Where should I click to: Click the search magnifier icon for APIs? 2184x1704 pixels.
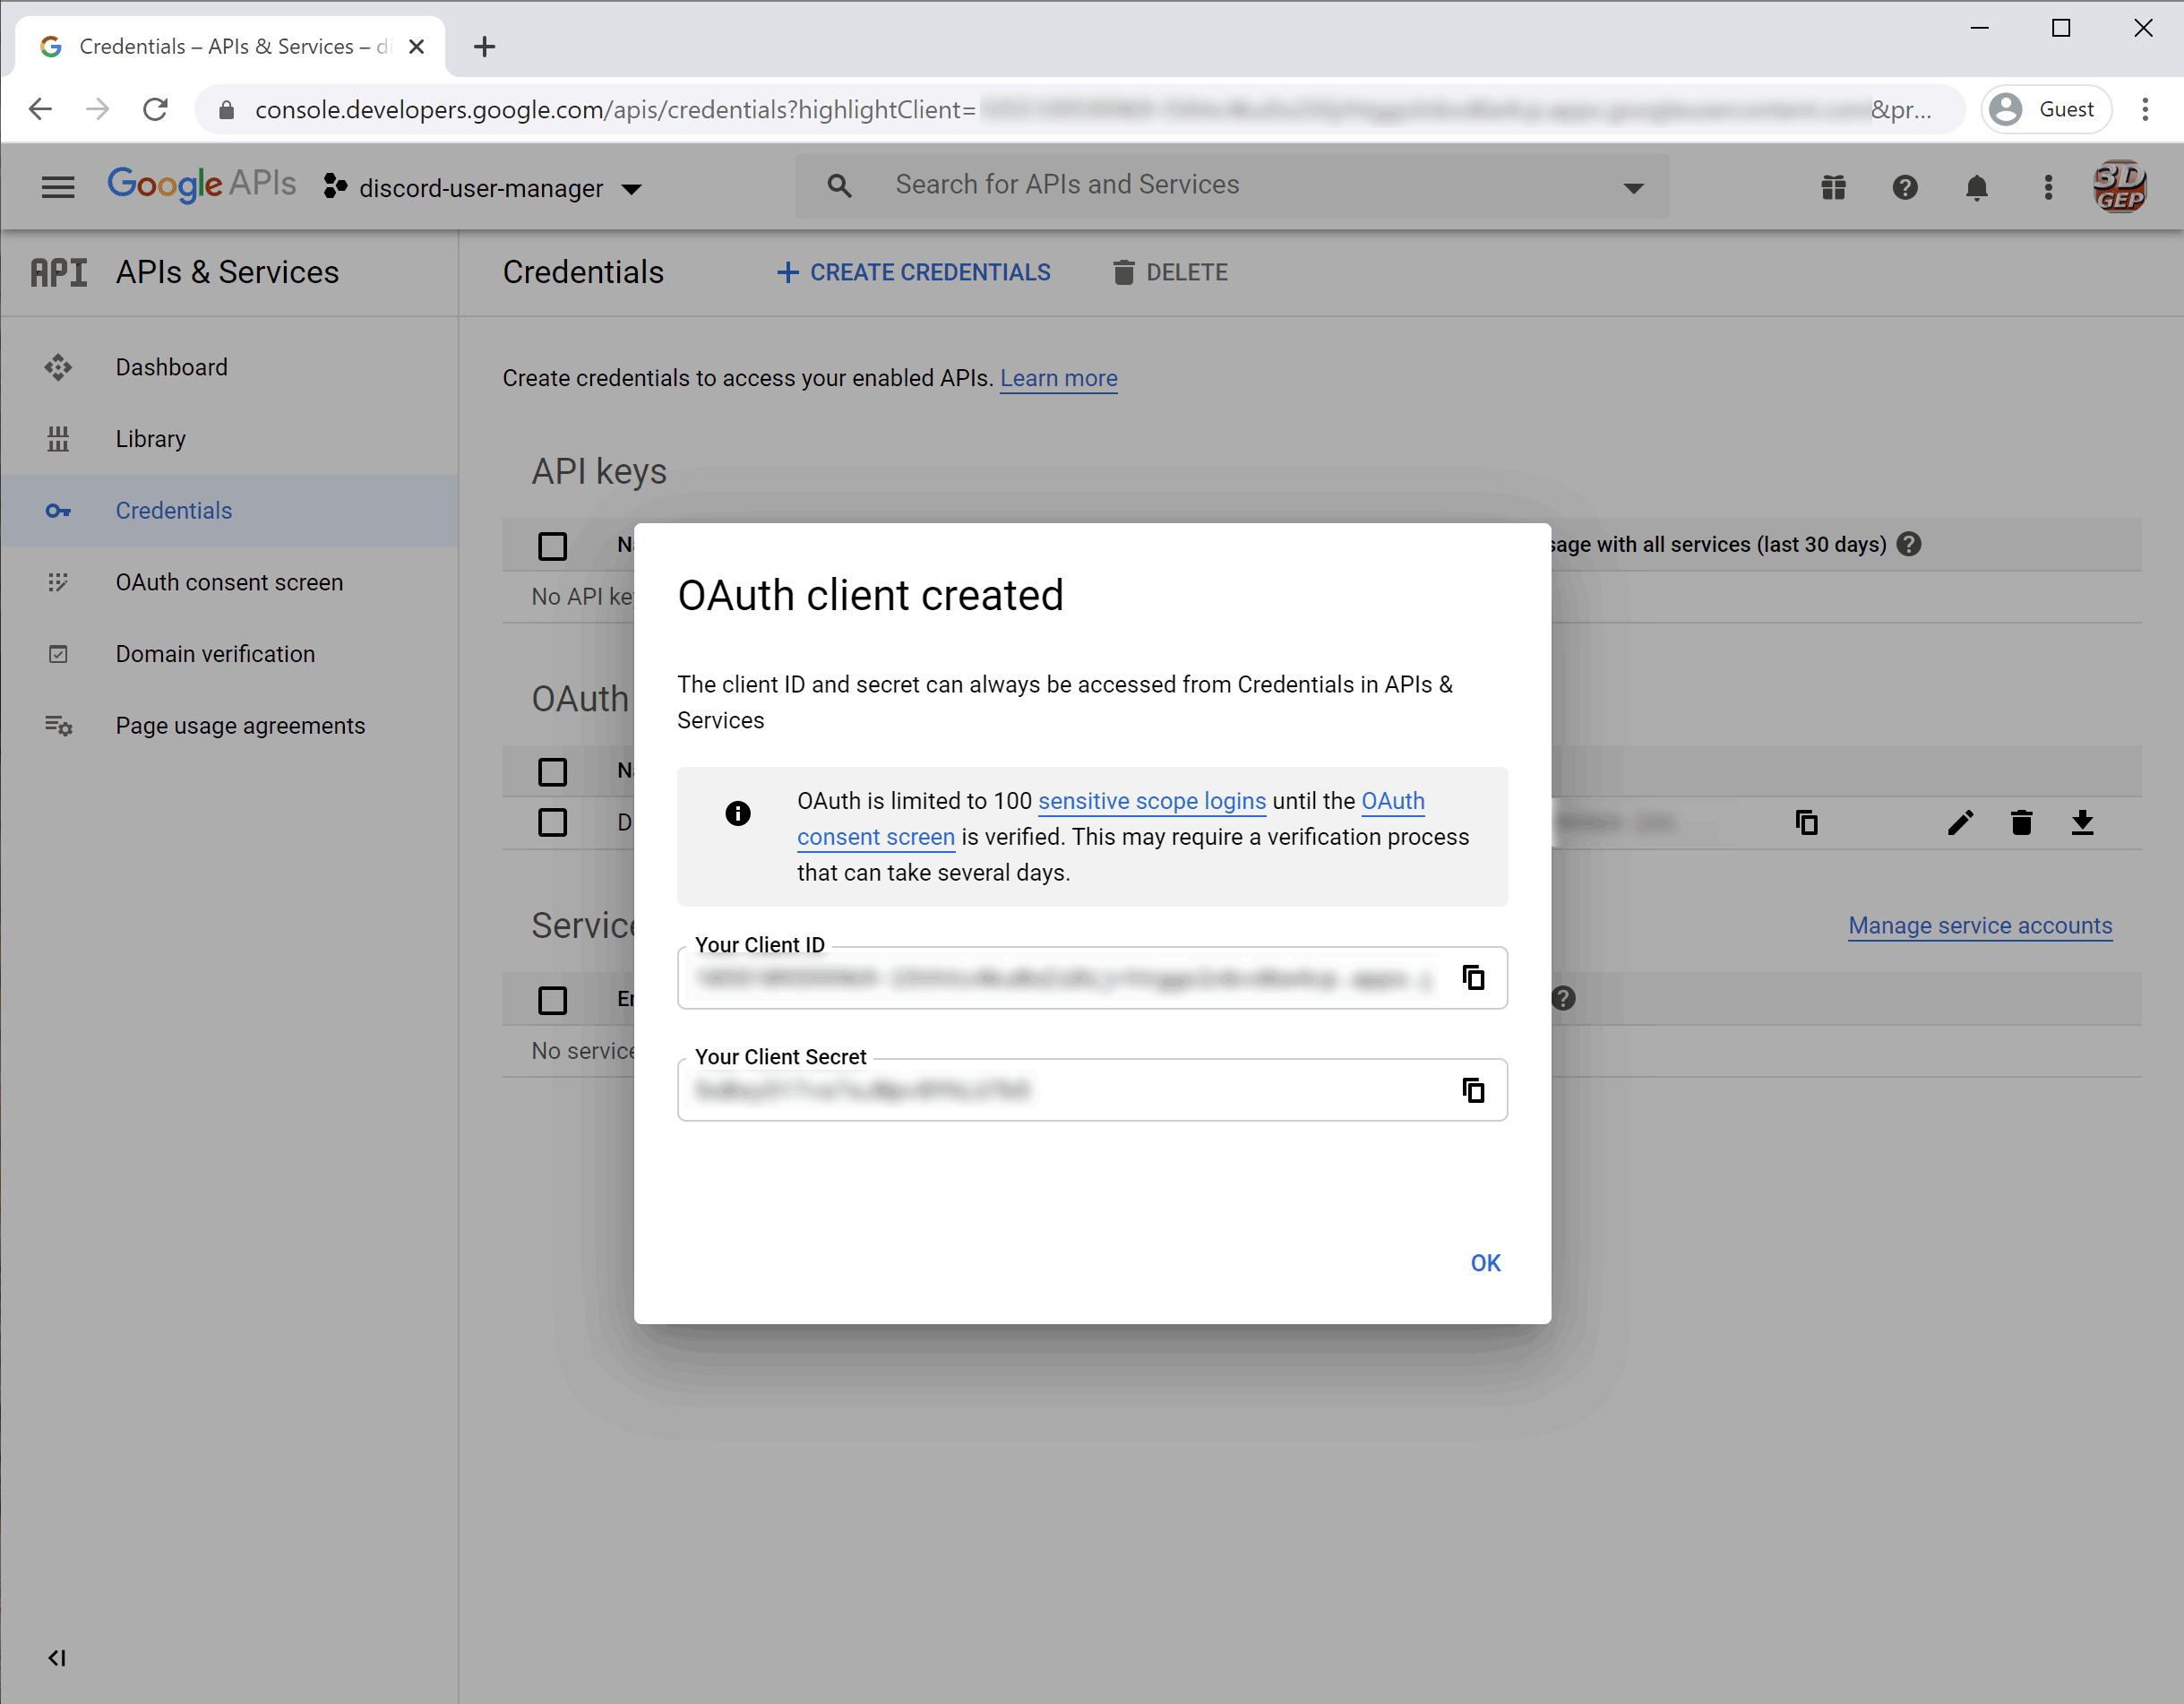coord(842,185)
